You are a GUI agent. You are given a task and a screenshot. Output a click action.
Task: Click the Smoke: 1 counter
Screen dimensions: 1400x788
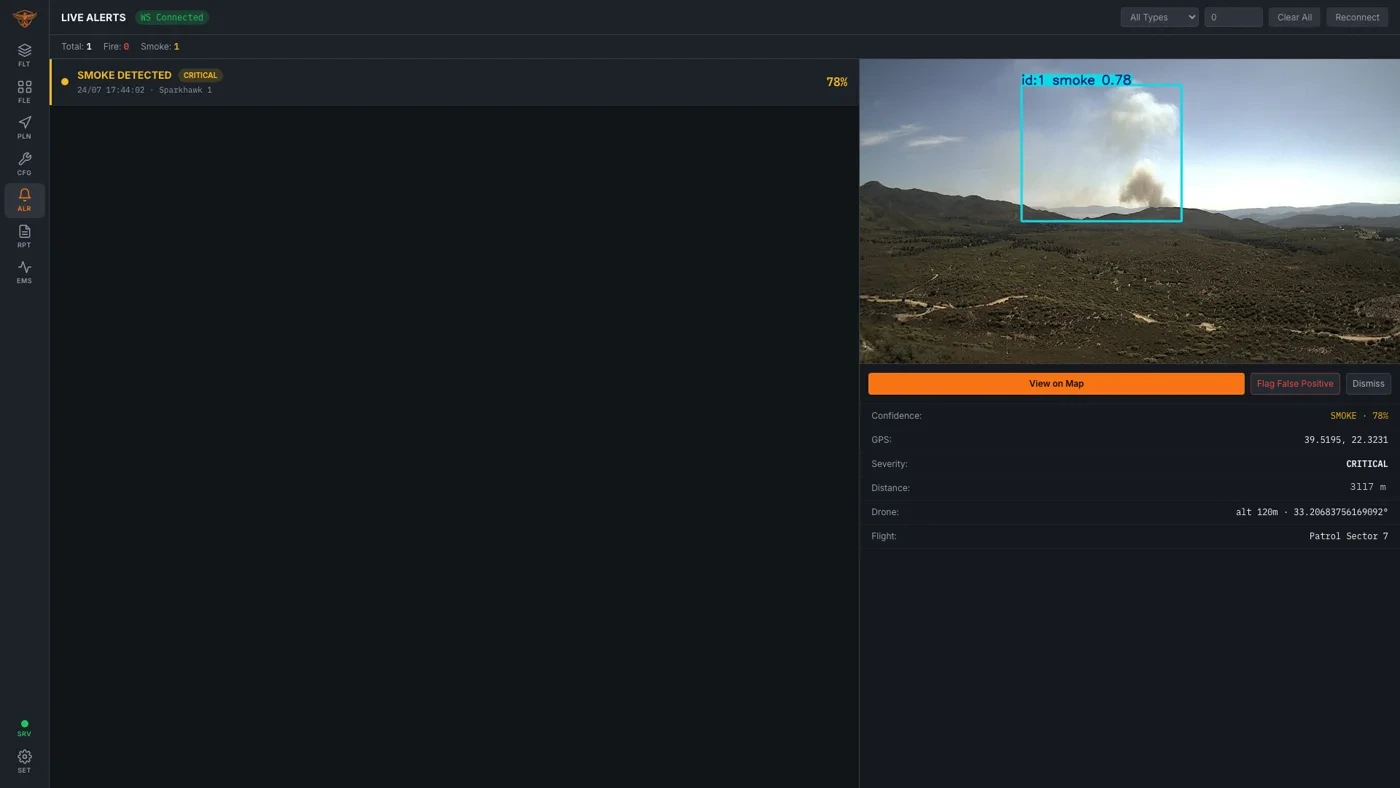point(160,47)
